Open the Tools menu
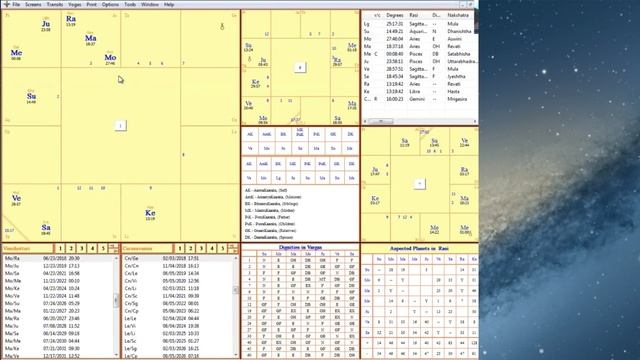This screenshot has width=640, height=360. 130,4
